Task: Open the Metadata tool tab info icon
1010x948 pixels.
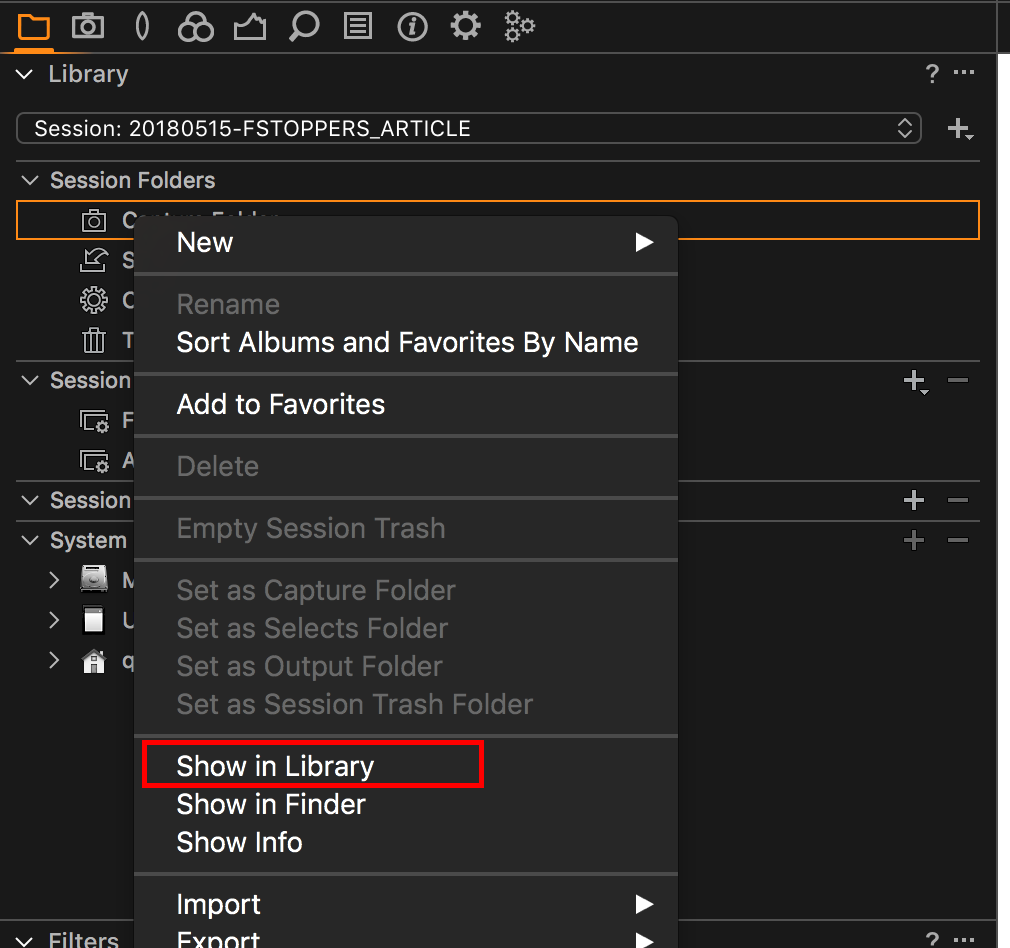Action: coord(412,27)
